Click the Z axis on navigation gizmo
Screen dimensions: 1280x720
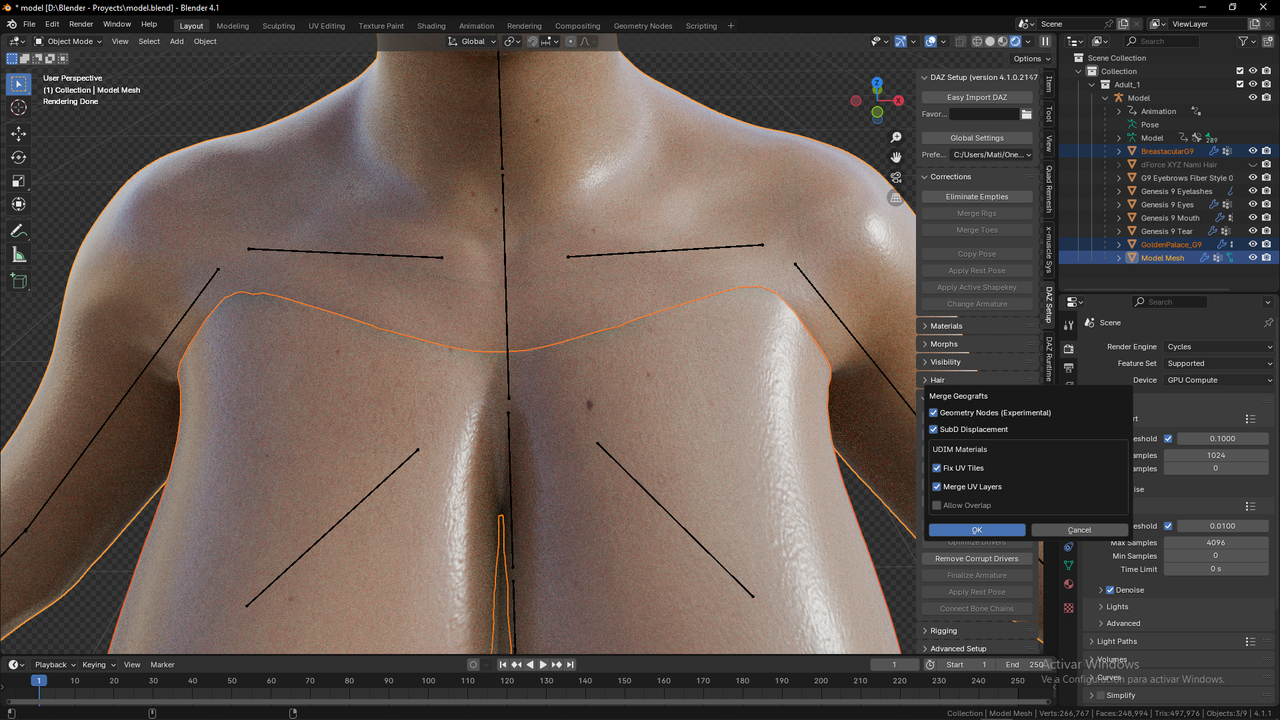pyautogui.click(x=877, y=83)
